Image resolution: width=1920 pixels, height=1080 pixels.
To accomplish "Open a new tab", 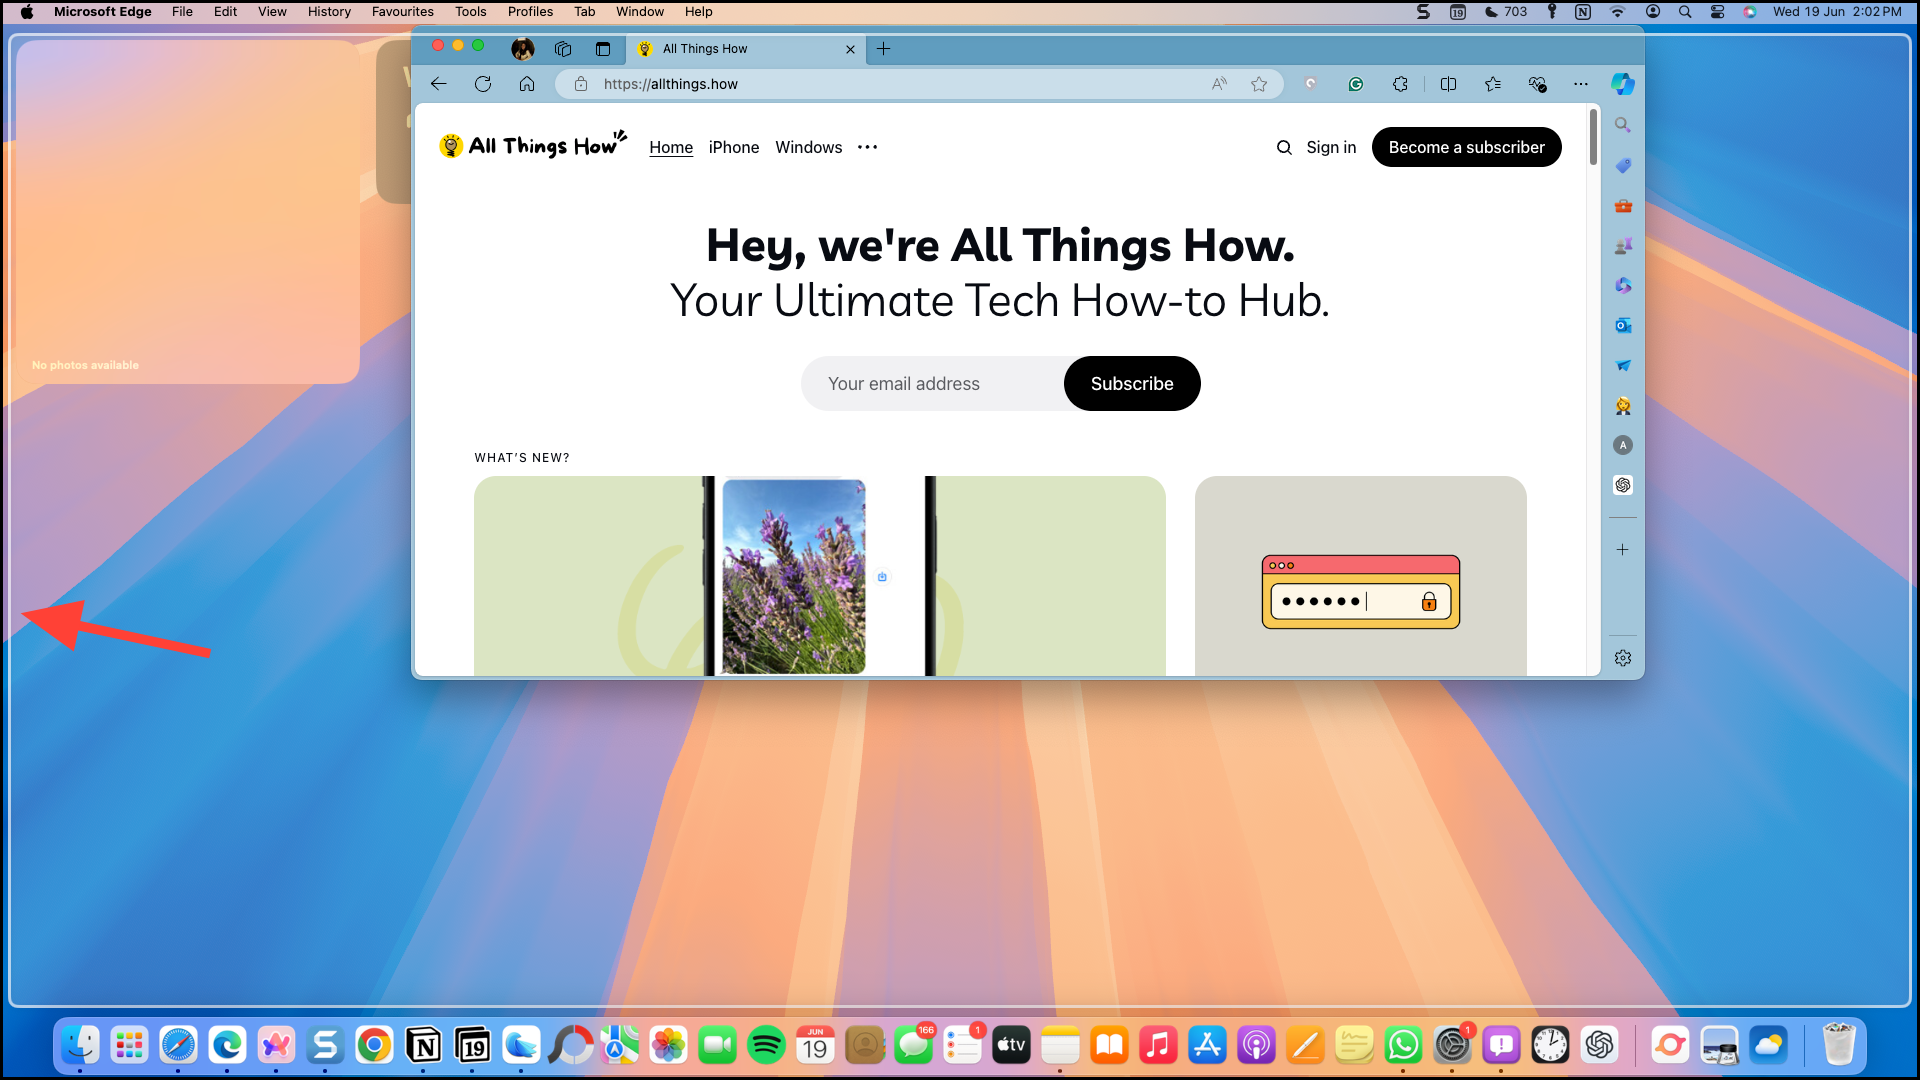I will (x=884, y=49).
